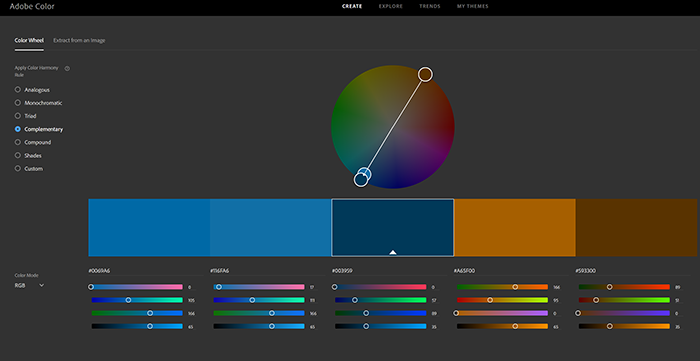Screen dimensions: 700x361
Task: Click the white base color triangle marker
Action: point(393,252)
